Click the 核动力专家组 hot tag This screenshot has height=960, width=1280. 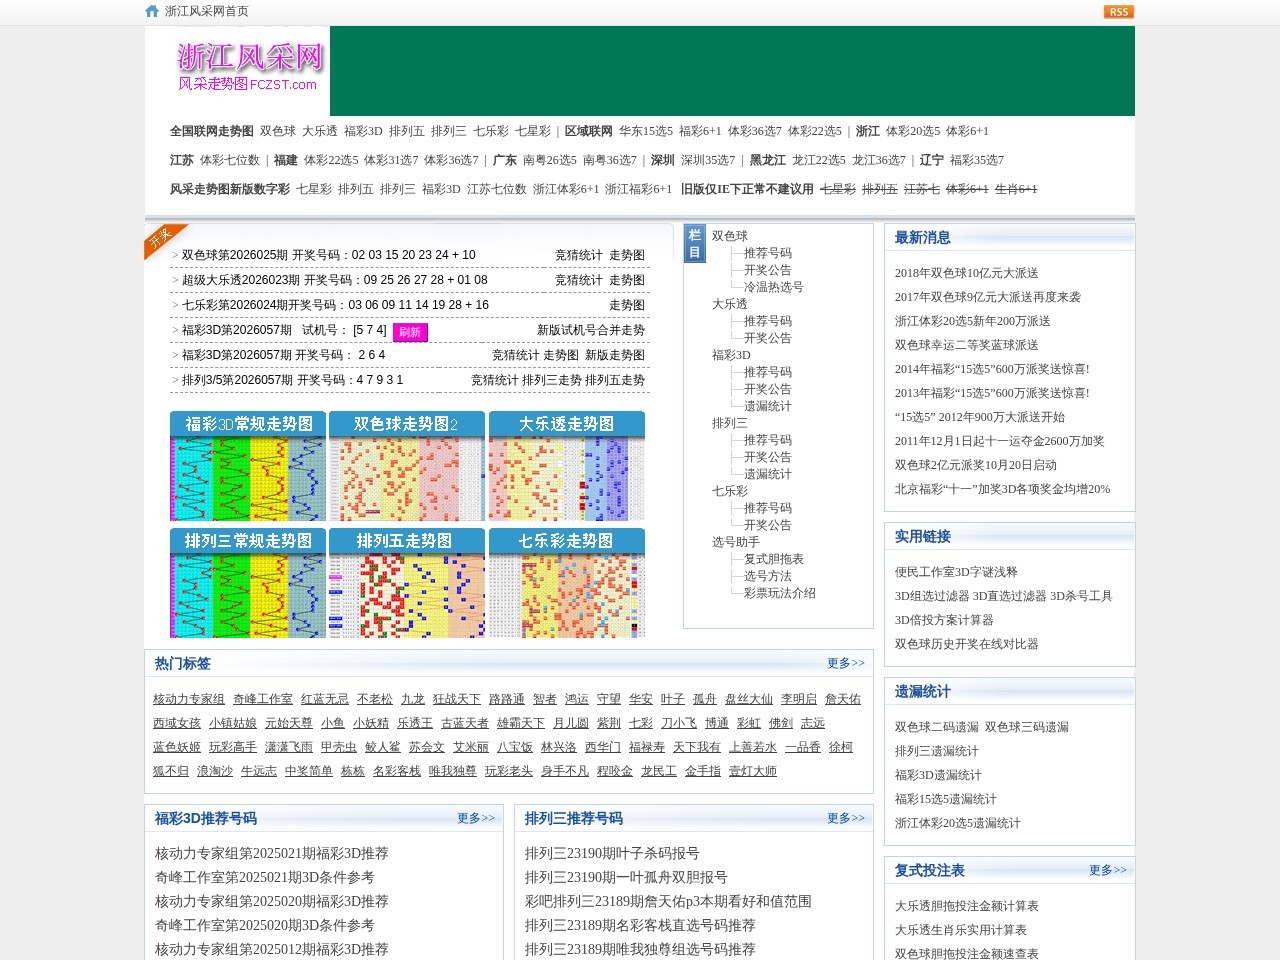(188, 699)
